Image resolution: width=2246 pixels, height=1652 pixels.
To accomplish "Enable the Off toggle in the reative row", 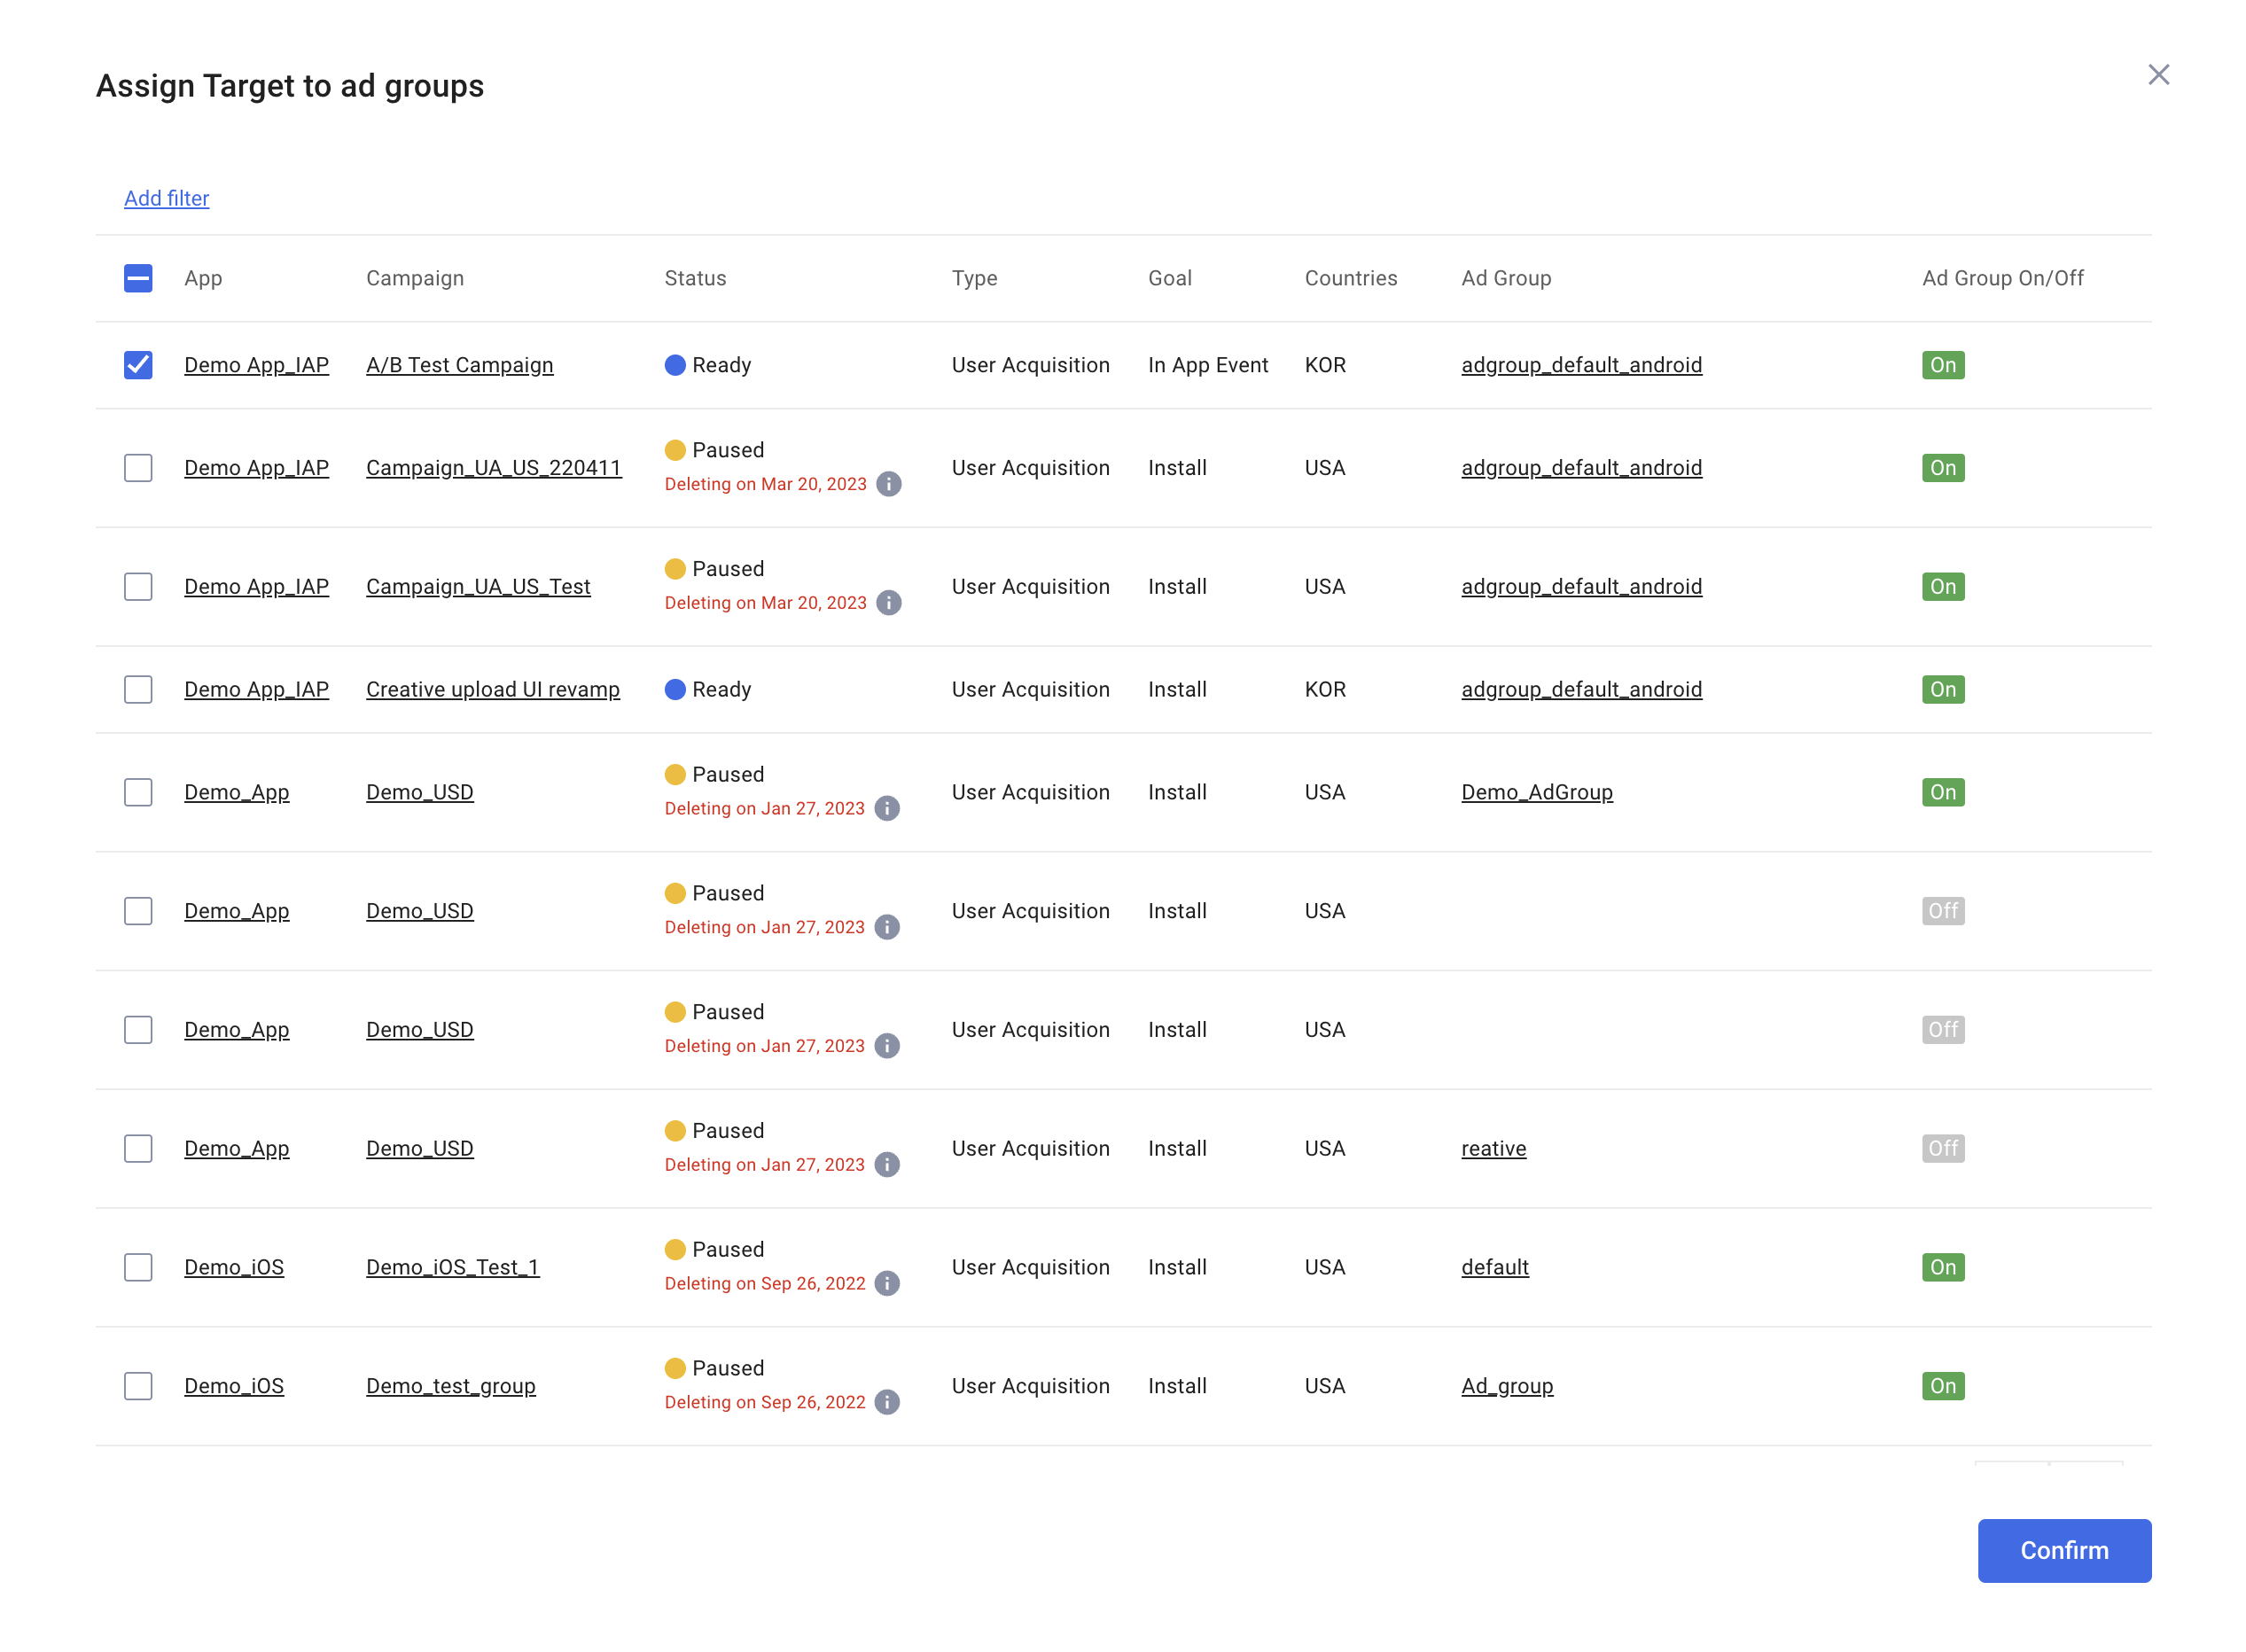I will click(x=1942, y=1148).
